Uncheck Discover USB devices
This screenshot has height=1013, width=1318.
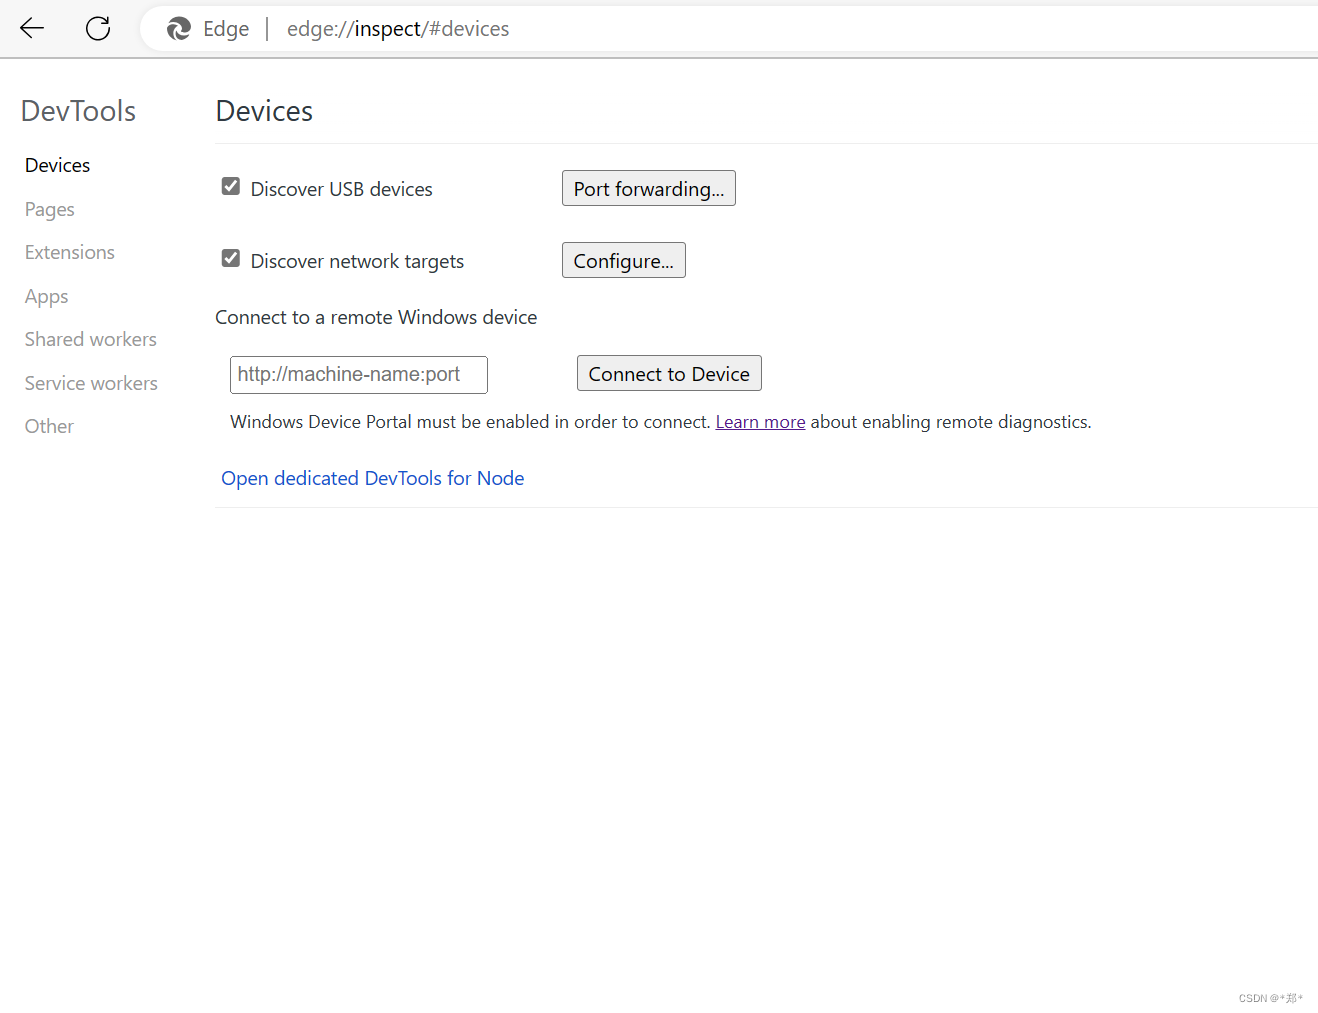point(231,187)
